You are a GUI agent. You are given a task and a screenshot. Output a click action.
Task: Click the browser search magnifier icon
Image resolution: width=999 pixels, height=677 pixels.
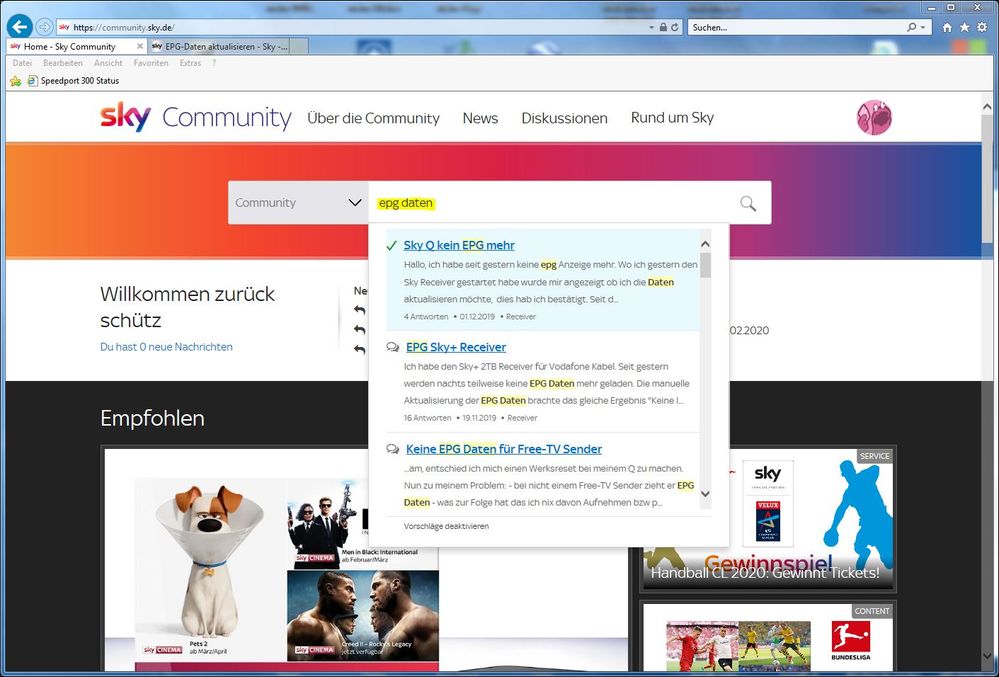point(912,27)
